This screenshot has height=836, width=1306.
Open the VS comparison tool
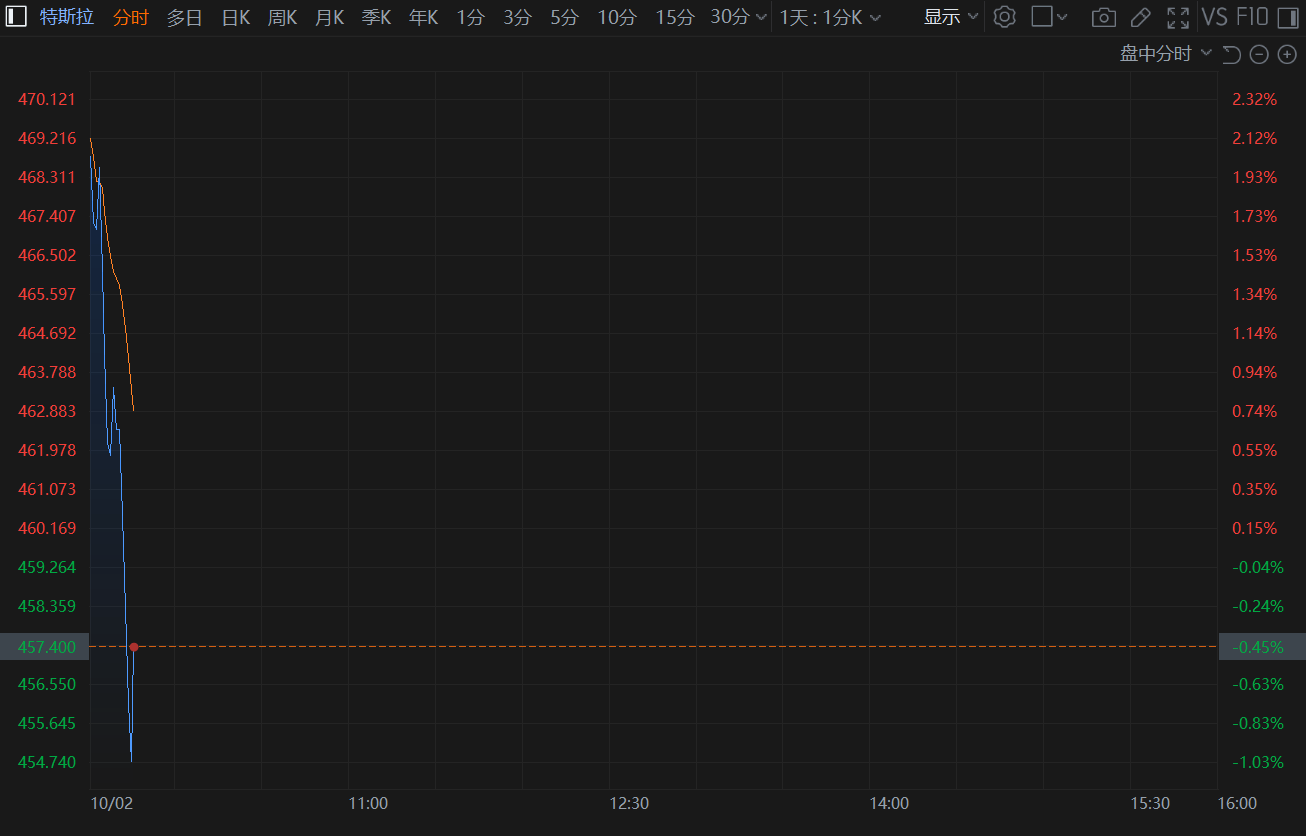1214,17
